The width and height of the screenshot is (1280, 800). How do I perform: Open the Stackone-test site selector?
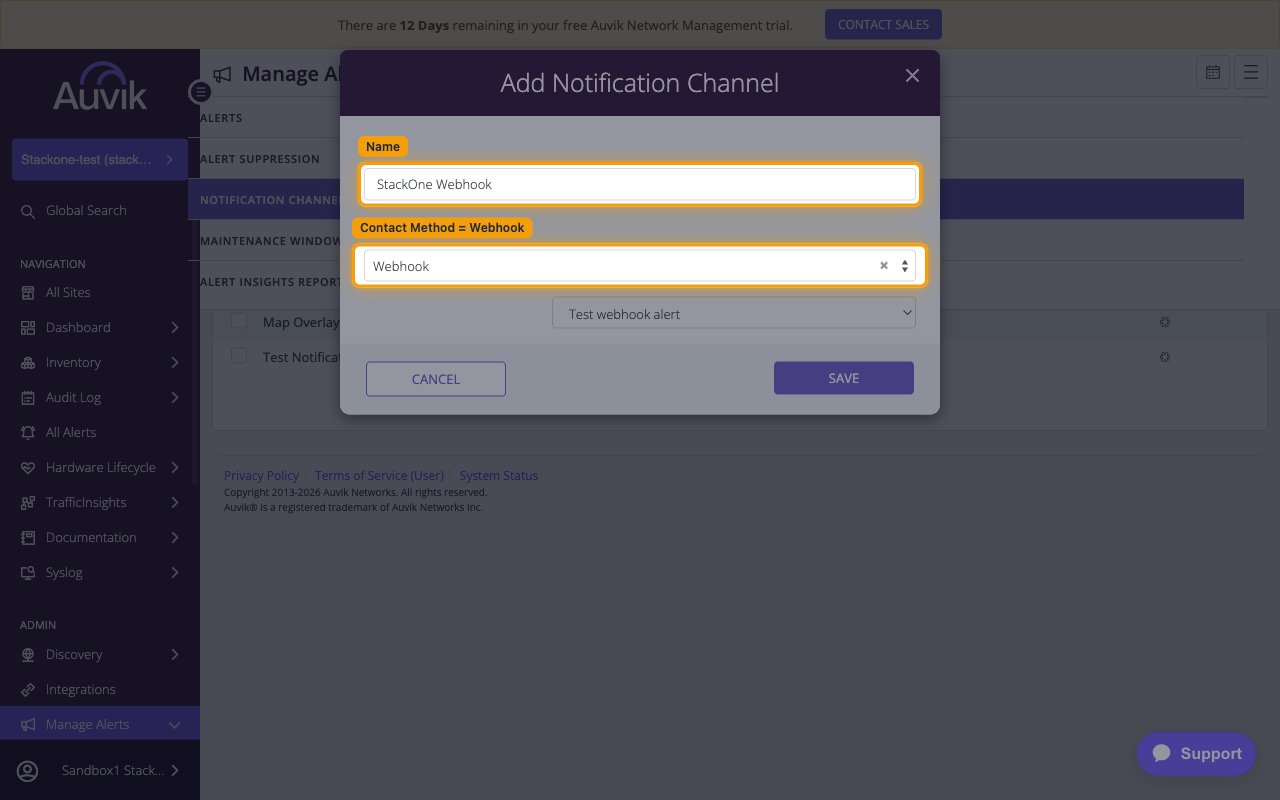pos(99,159)
